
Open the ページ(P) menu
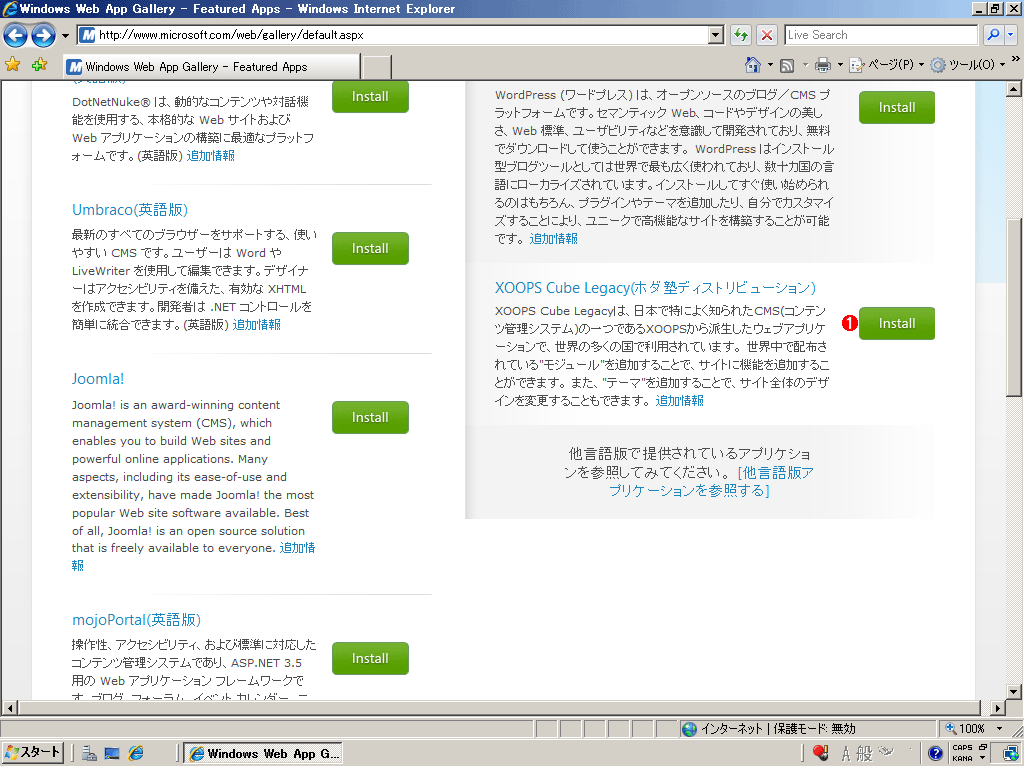[887, 65]
